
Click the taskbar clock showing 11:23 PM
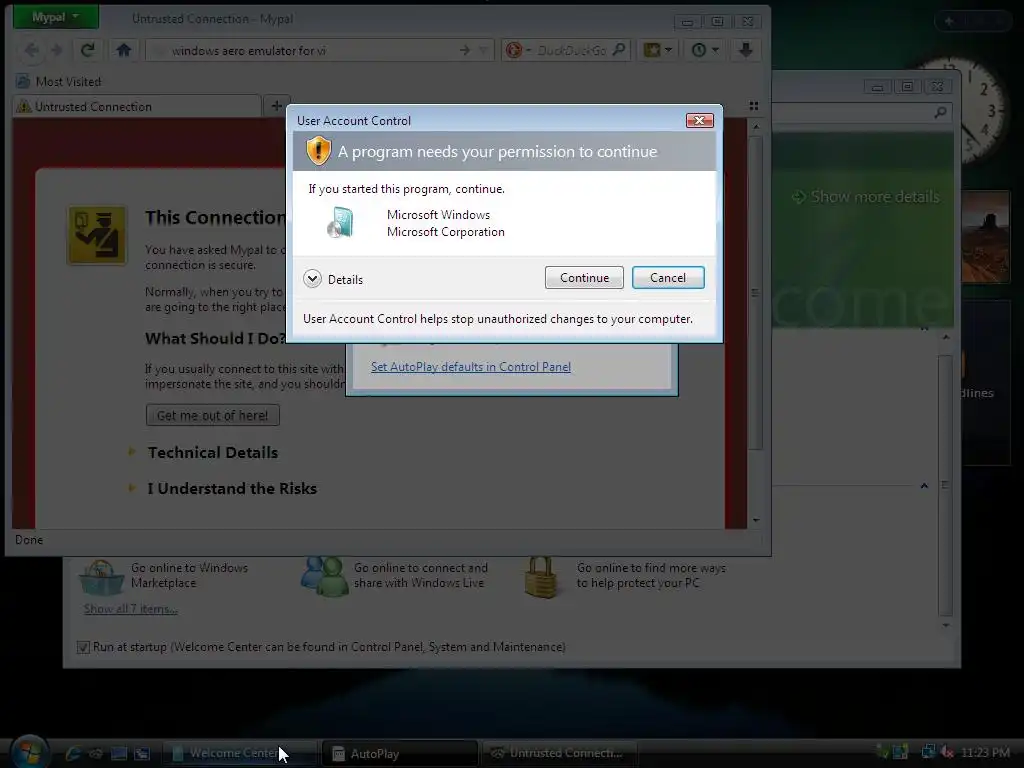click(x=985, y=752)
